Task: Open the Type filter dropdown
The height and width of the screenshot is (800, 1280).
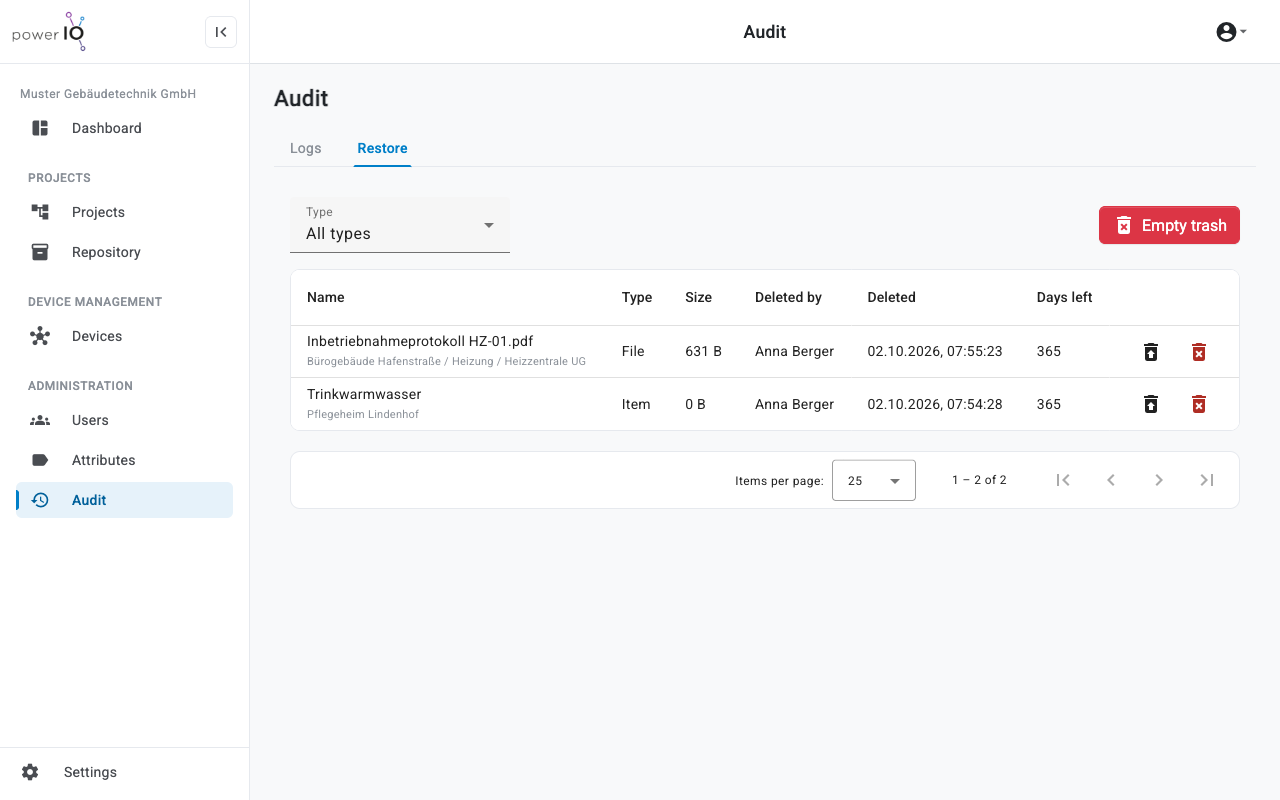Action: tap(400, 225)
